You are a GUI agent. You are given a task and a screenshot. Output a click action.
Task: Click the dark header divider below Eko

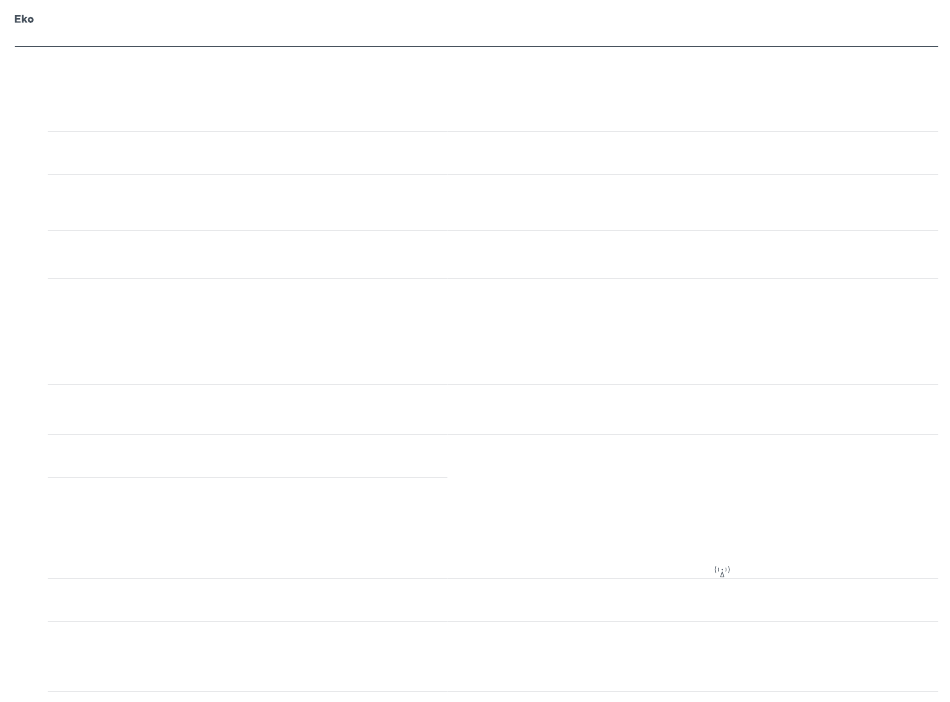pos(476,46)
